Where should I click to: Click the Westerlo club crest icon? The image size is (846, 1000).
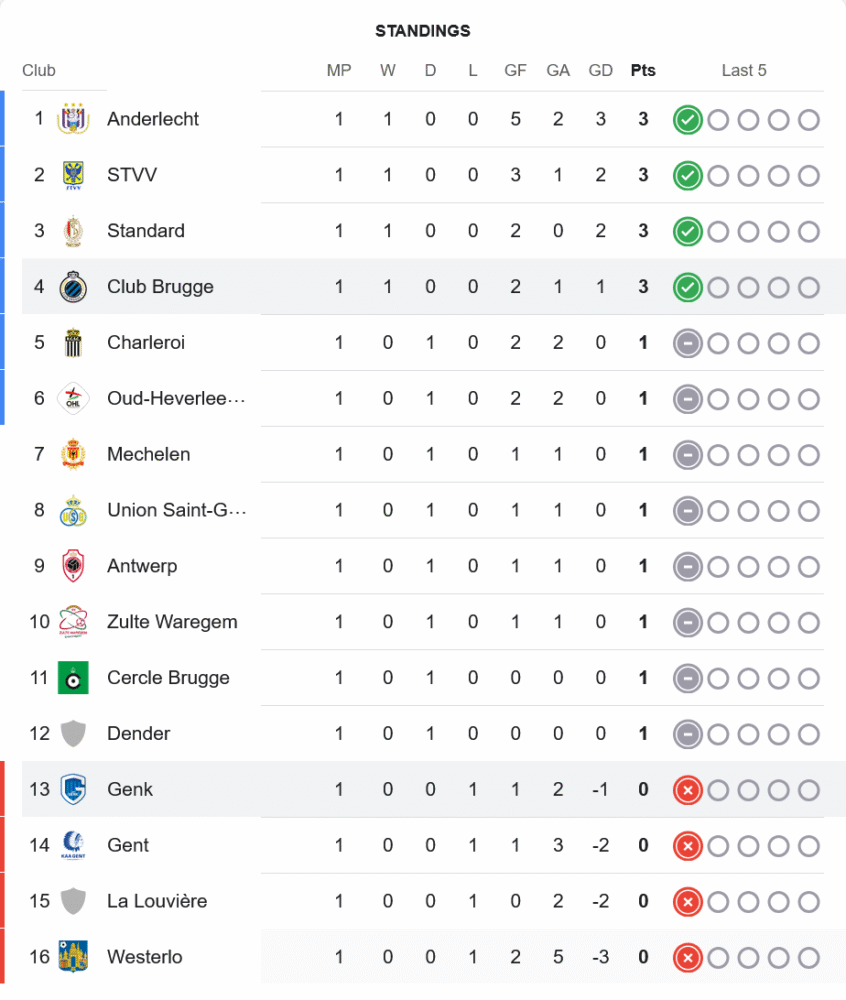(73, 957)
